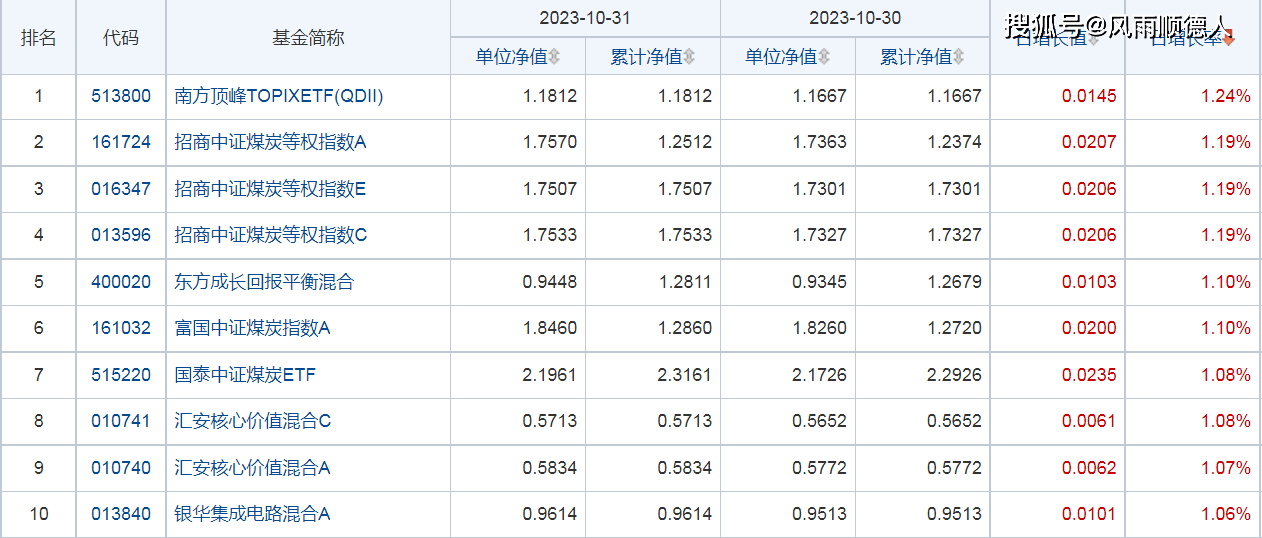
Task: Click sort arrows beside 单位净值 under 2023-10-31
Action: [x=554, y=57]
